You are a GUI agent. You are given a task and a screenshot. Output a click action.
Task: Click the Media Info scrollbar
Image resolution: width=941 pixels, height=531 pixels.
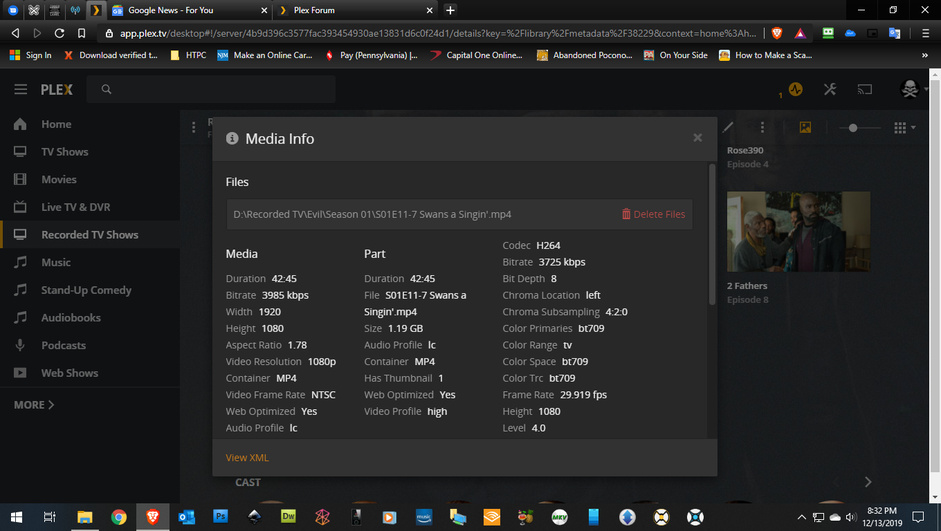(x=712, y=234)
